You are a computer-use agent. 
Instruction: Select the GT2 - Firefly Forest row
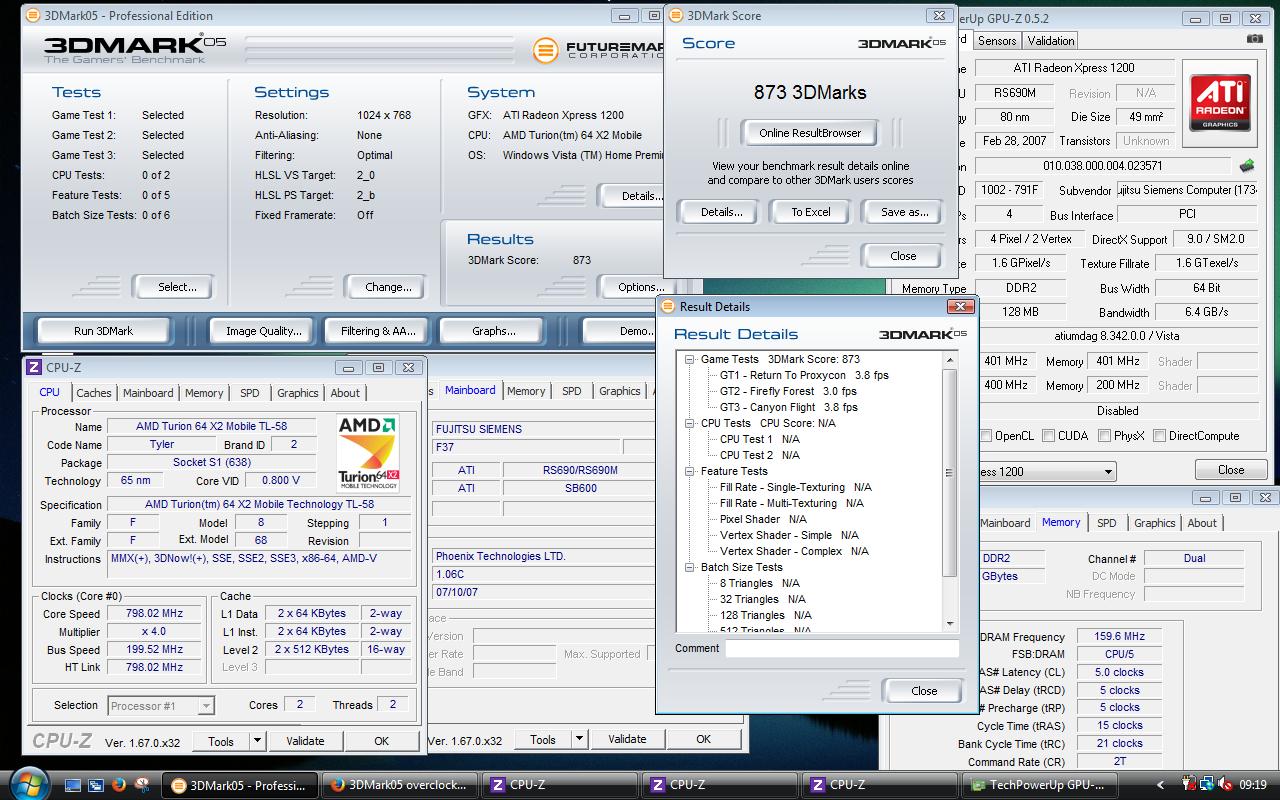[788, 391]
